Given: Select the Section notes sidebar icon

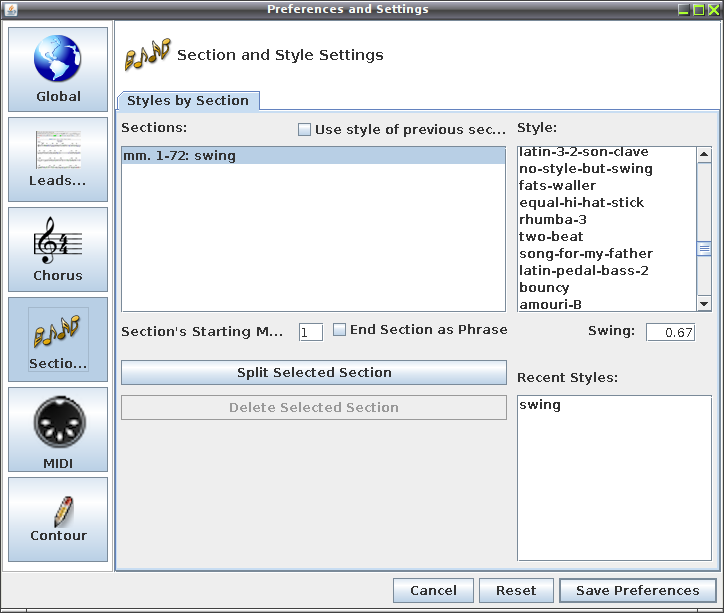Looking at the screenshot, I should tap(57, 331).
